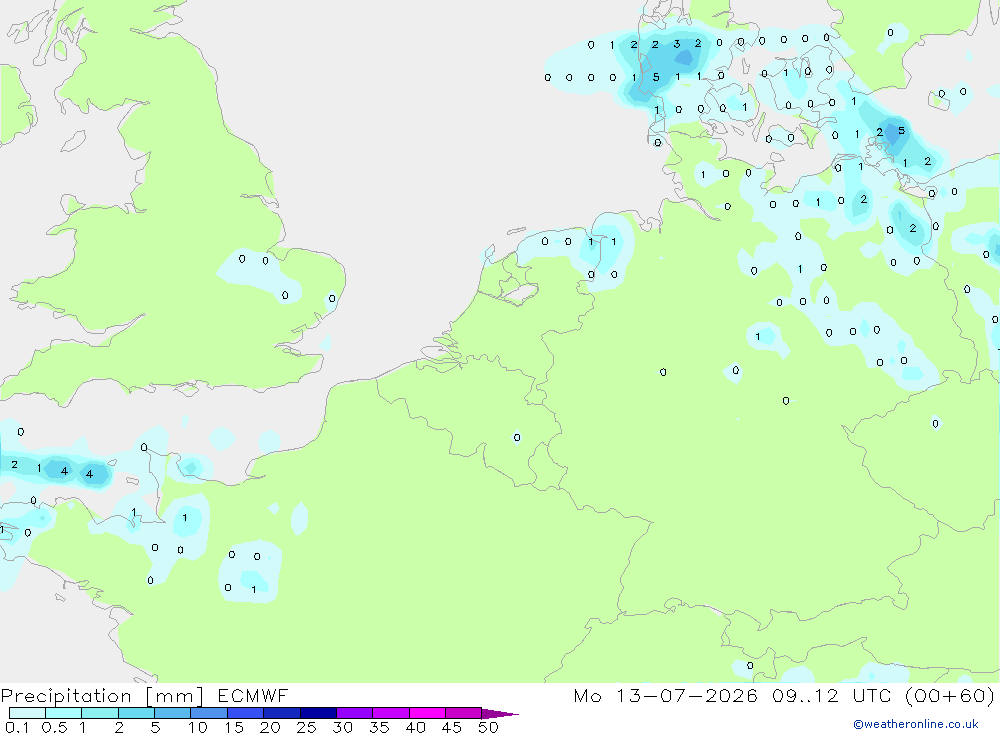Pick the purple 30–35 mm legend swatch
Image resolution: width=1000 pixels, height=733 pixels.
(x=355, y=713)
